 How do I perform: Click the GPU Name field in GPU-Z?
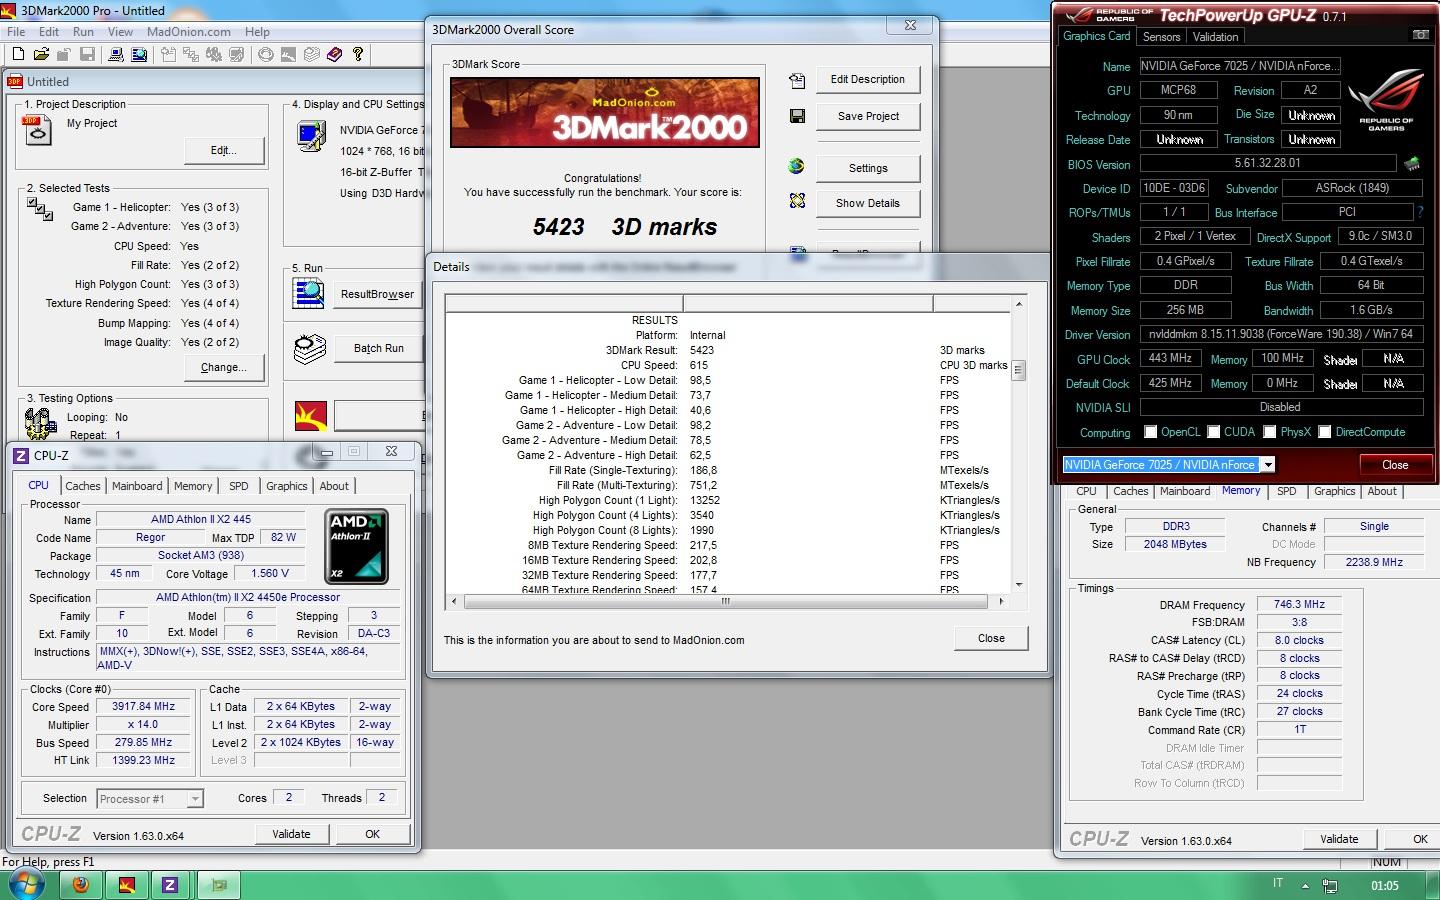click(1240, 66)
